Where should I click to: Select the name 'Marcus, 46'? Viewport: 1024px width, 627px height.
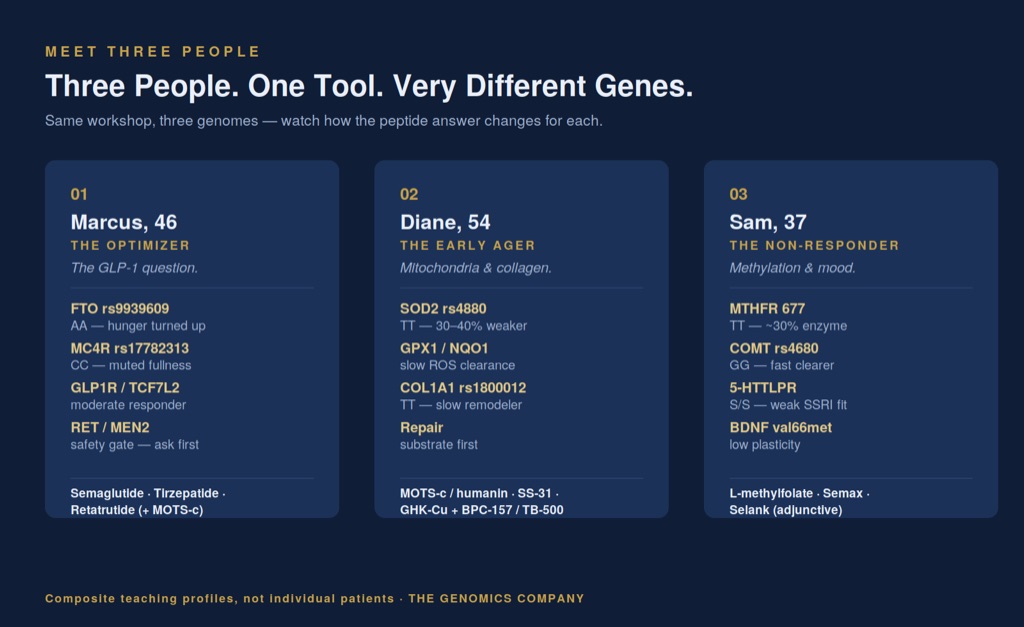pos(123,222)
